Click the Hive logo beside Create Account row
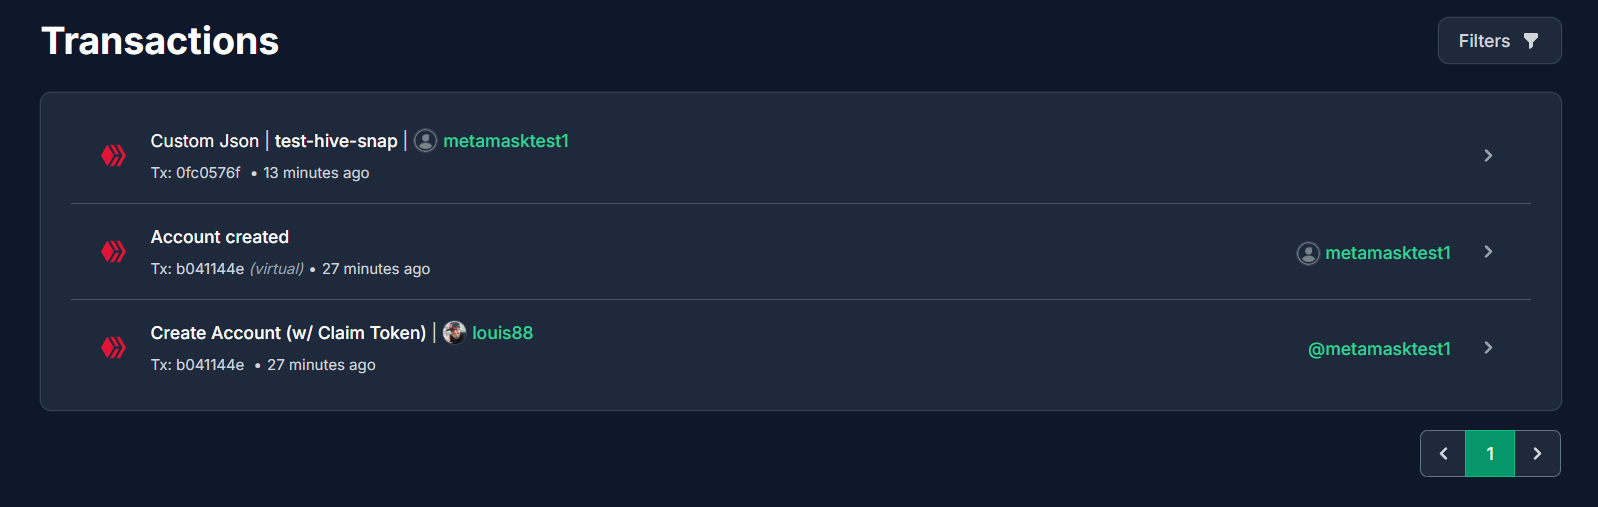The width and height of the screenshot is (1598, 507). 113,348
